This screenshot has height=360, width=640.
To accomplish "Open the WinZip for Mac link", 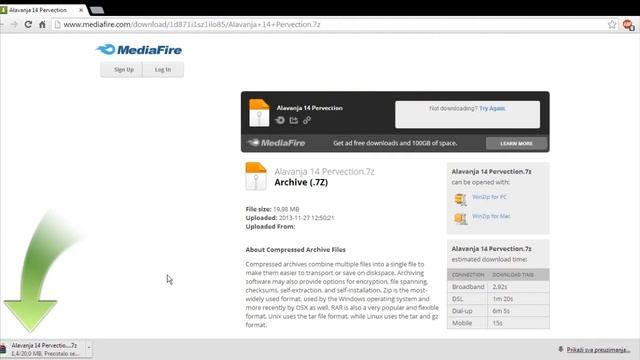I will [491, 216].
